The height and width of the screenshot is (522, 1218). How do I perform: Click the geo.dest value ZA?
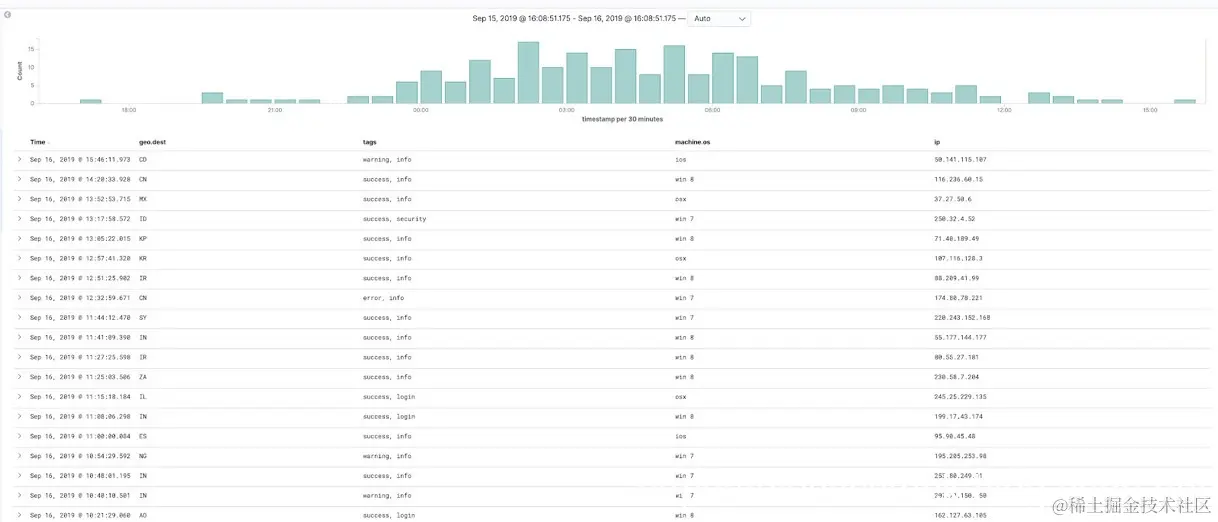(x=143, y=377)
